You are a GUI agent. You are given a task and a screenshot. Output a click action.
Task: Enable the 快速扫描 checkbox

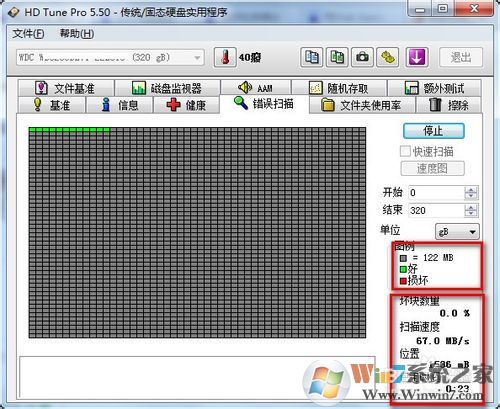405,151
